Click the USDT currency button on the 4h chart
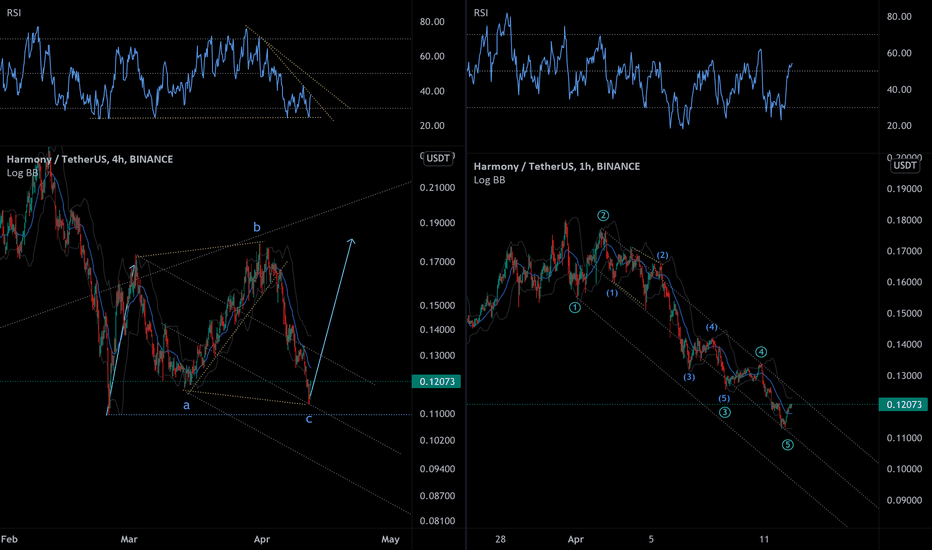Image resolution: width=932 pixels, height=550 pixels. tap(437, 158)
